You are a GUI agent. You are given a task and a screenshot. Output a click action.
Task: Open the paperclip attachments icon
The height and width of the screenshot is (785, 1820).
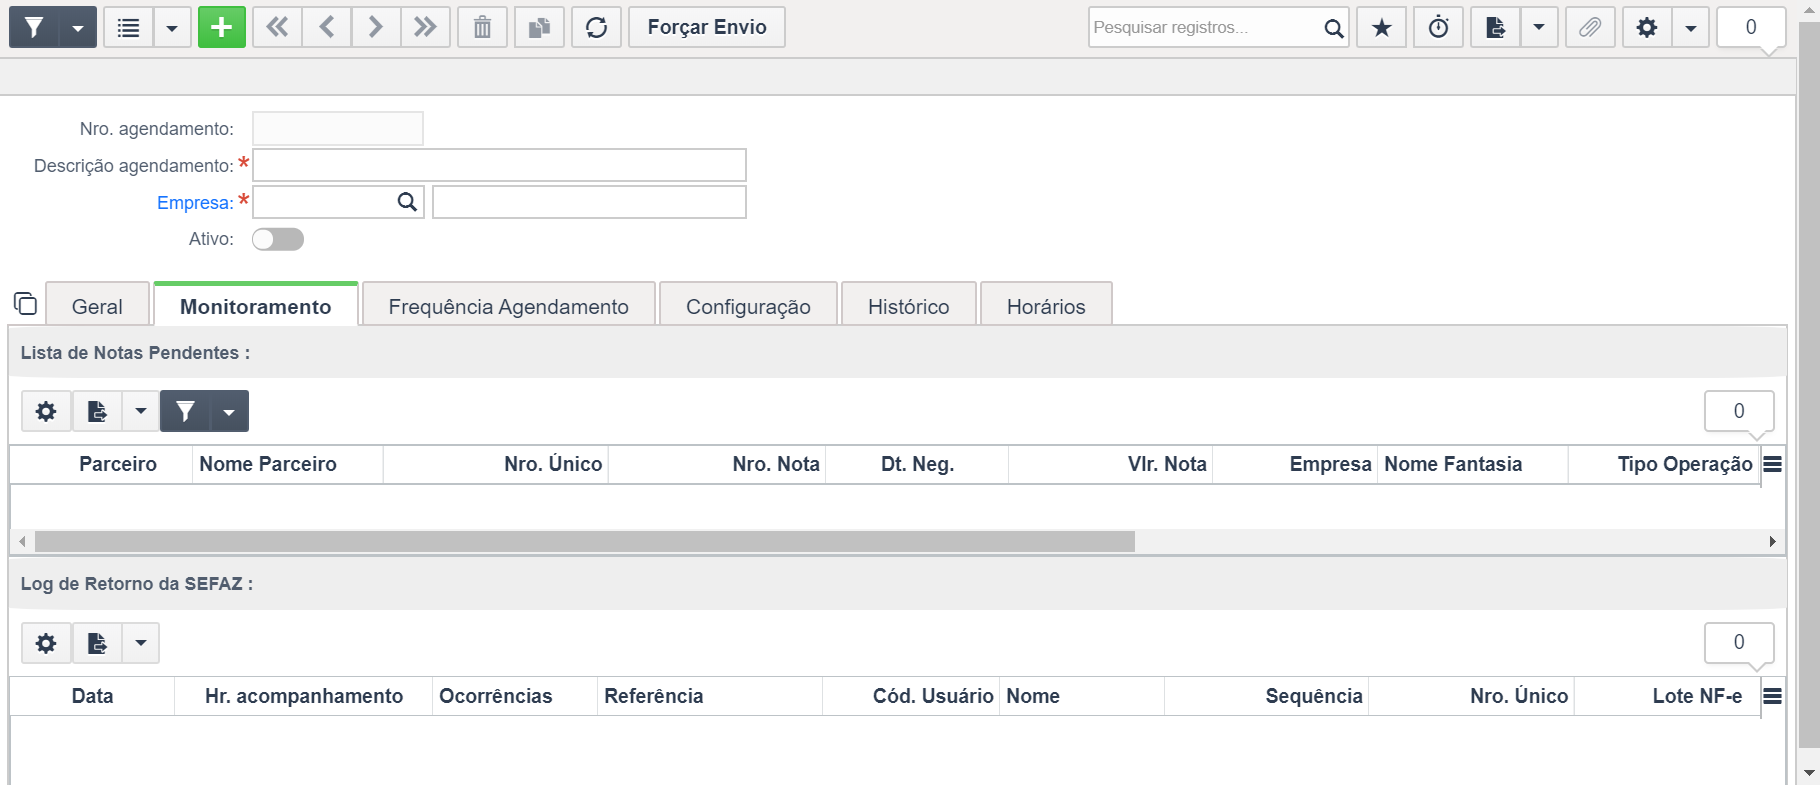click(1589, 27)
